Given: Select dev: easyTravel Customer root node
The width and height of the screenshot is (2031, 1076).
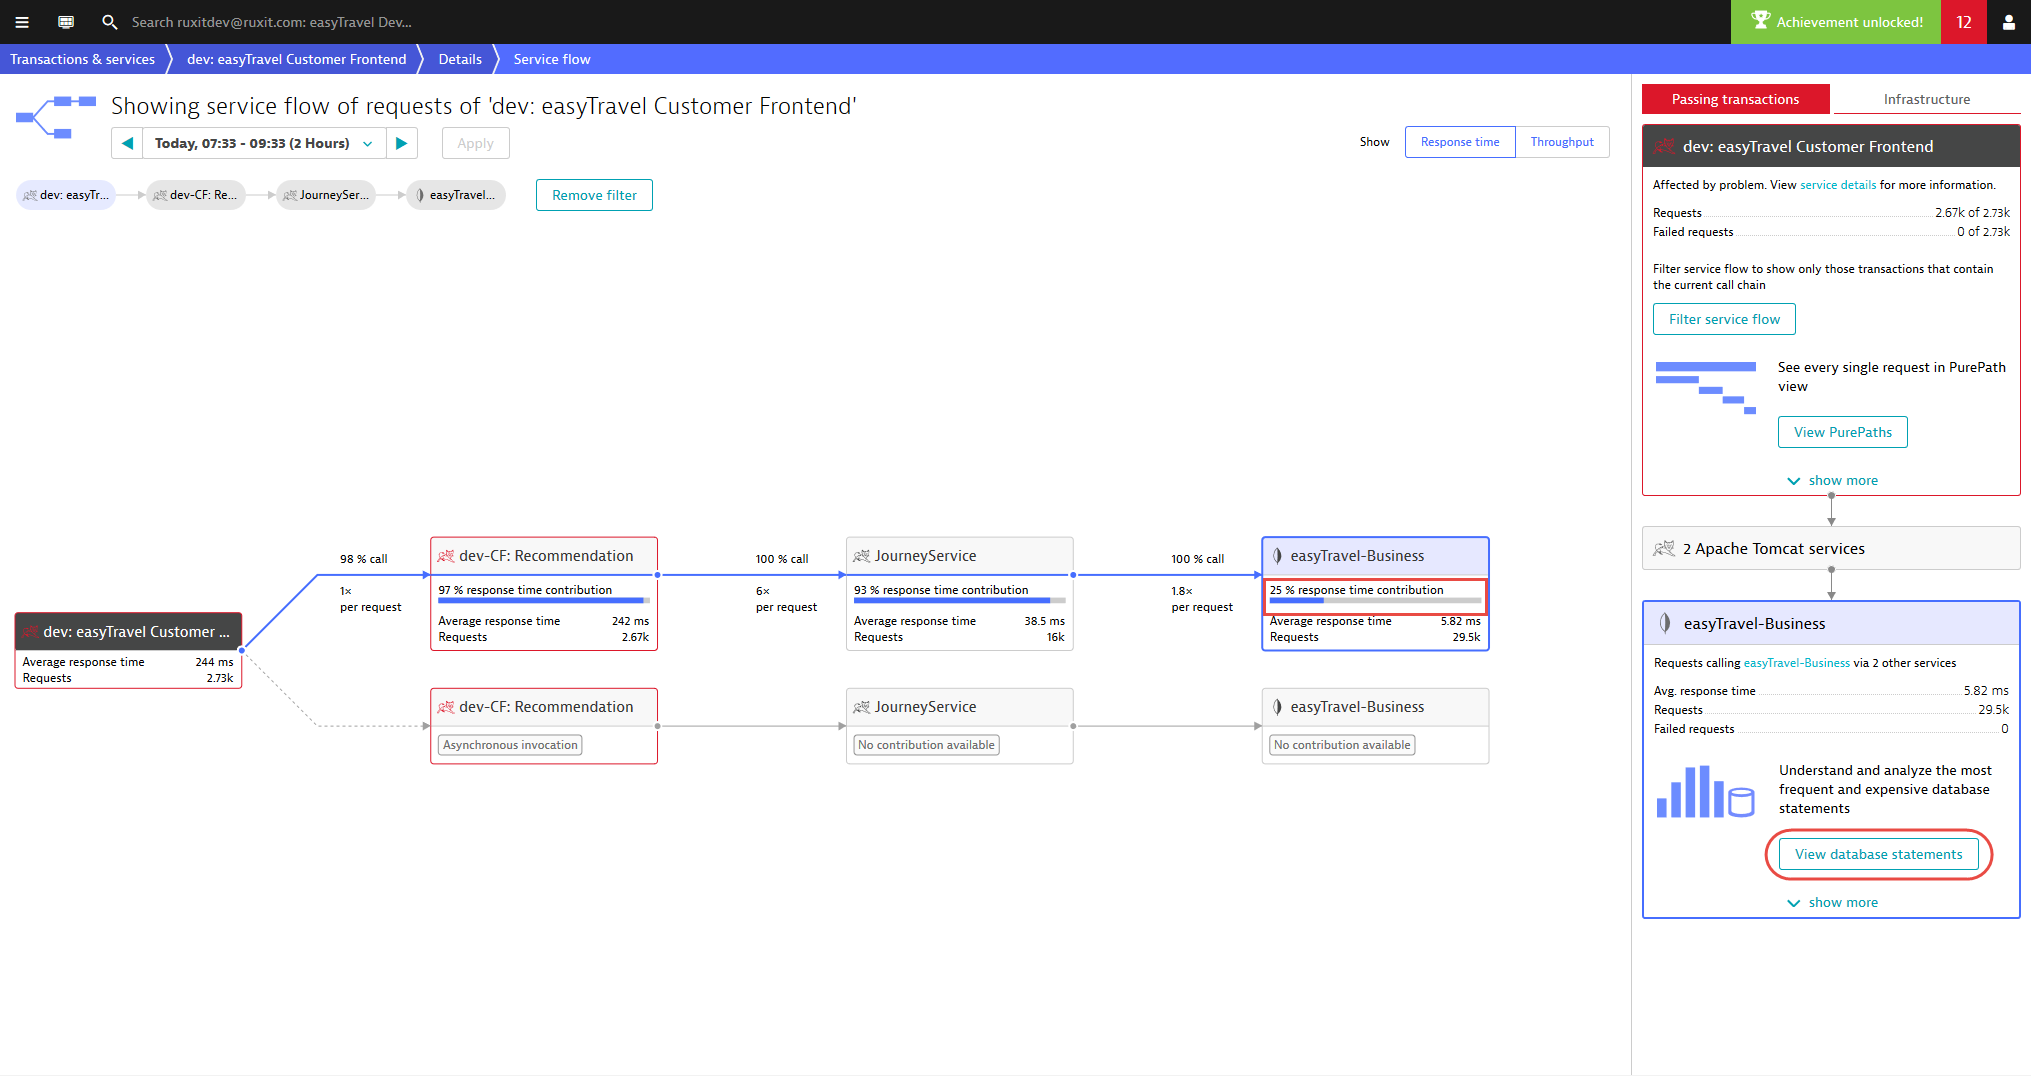Looking at the screenshot, I should [128, 650].
